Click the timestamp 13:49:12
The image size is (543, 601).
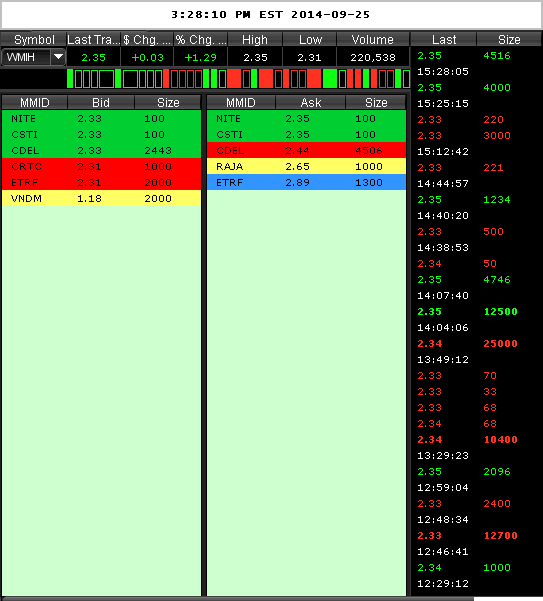pos(443,360)
